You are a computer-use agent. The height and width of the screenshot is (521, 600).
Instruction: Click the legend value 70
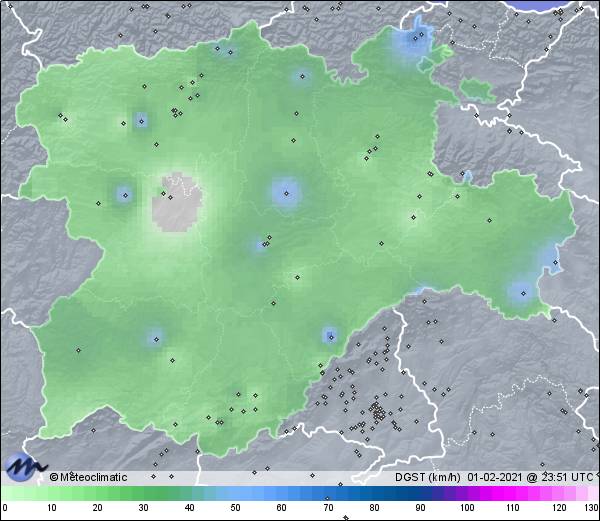pyautogui.click(x=328, y=508)
